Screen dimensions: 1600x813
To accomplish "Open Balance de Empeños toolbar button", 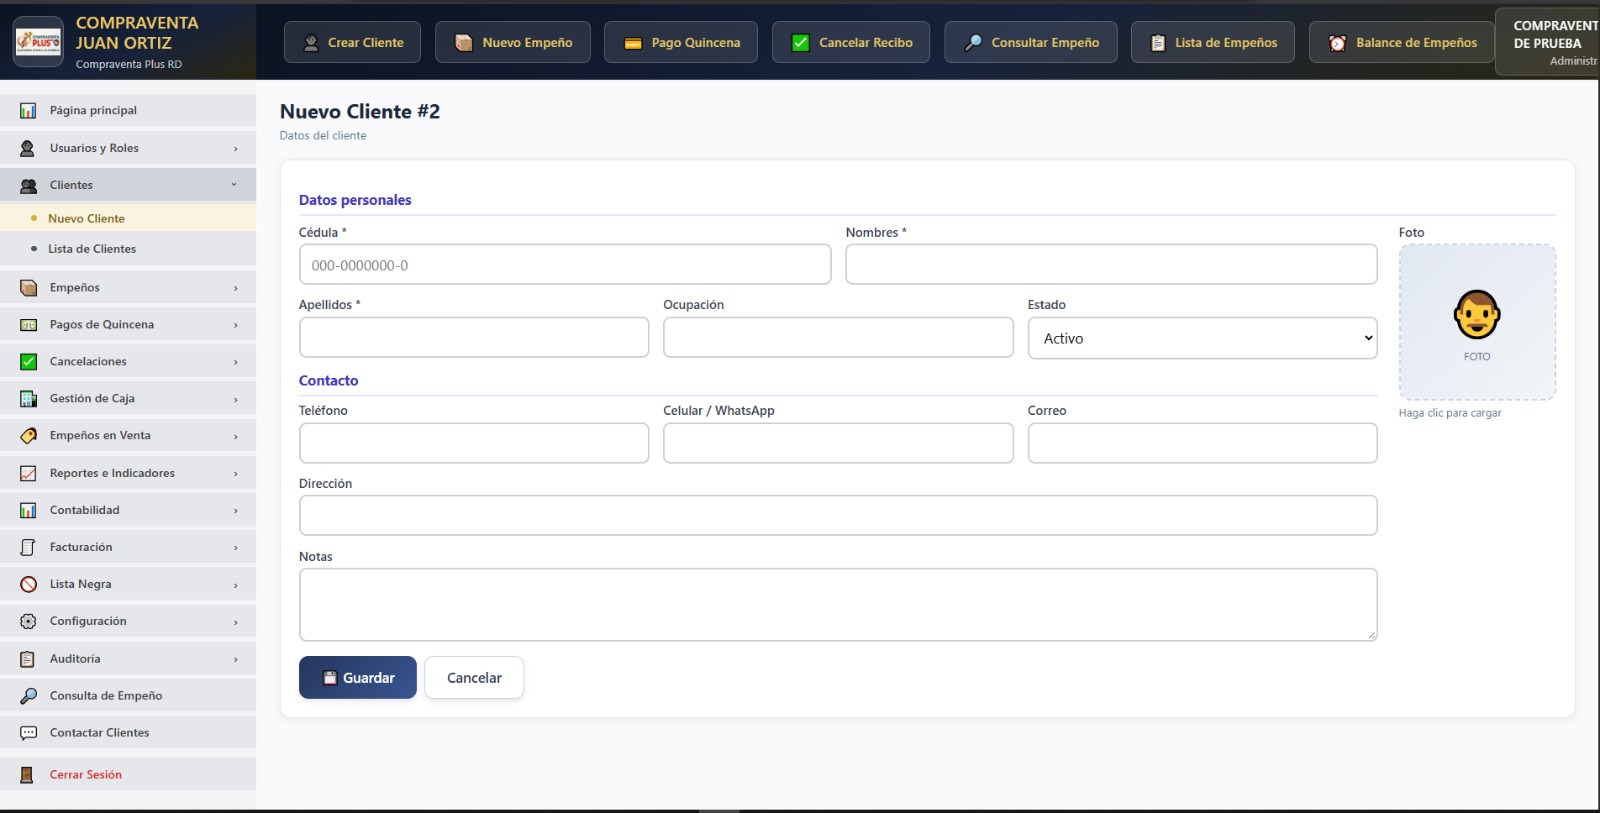I will pos(1402,42).
